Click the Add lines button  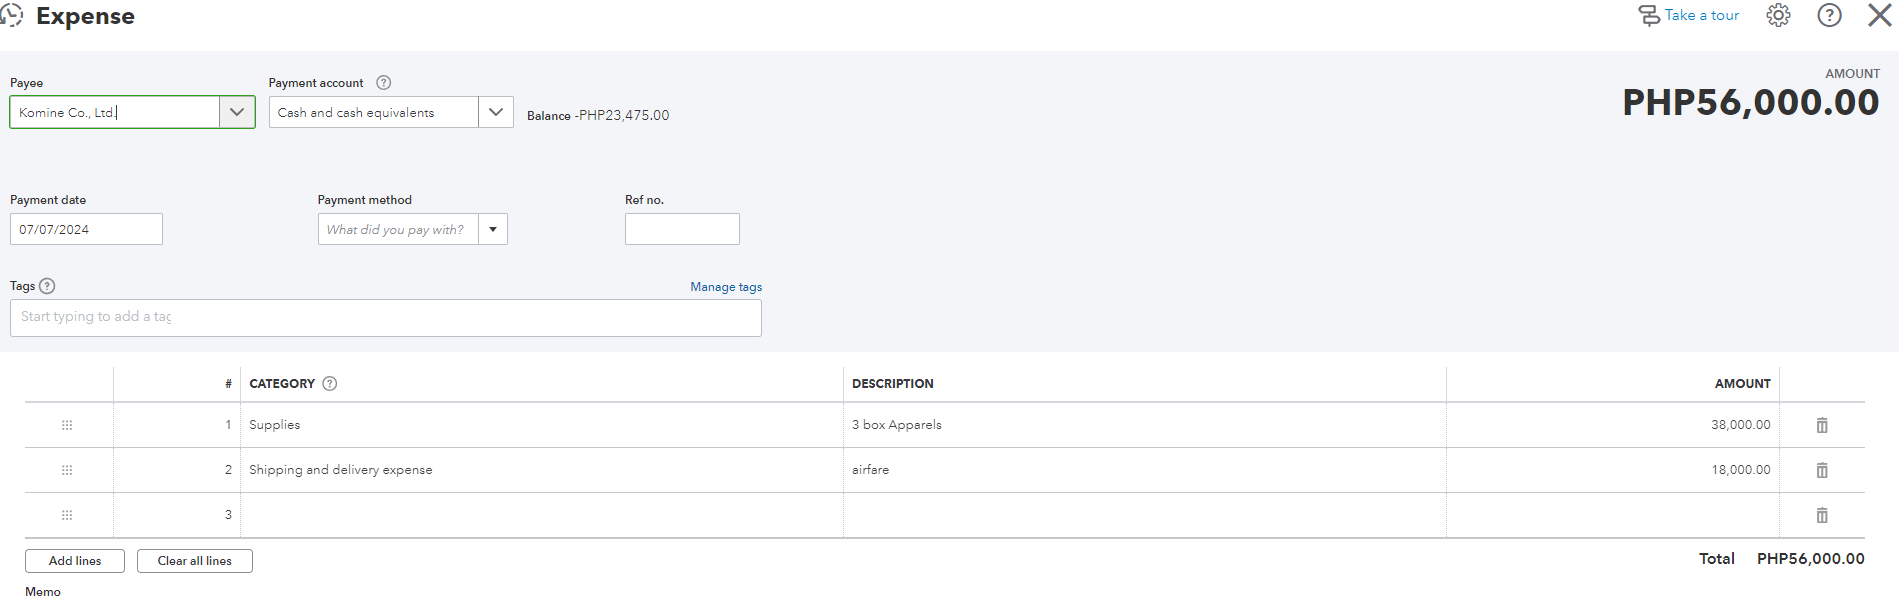(75, 561)
